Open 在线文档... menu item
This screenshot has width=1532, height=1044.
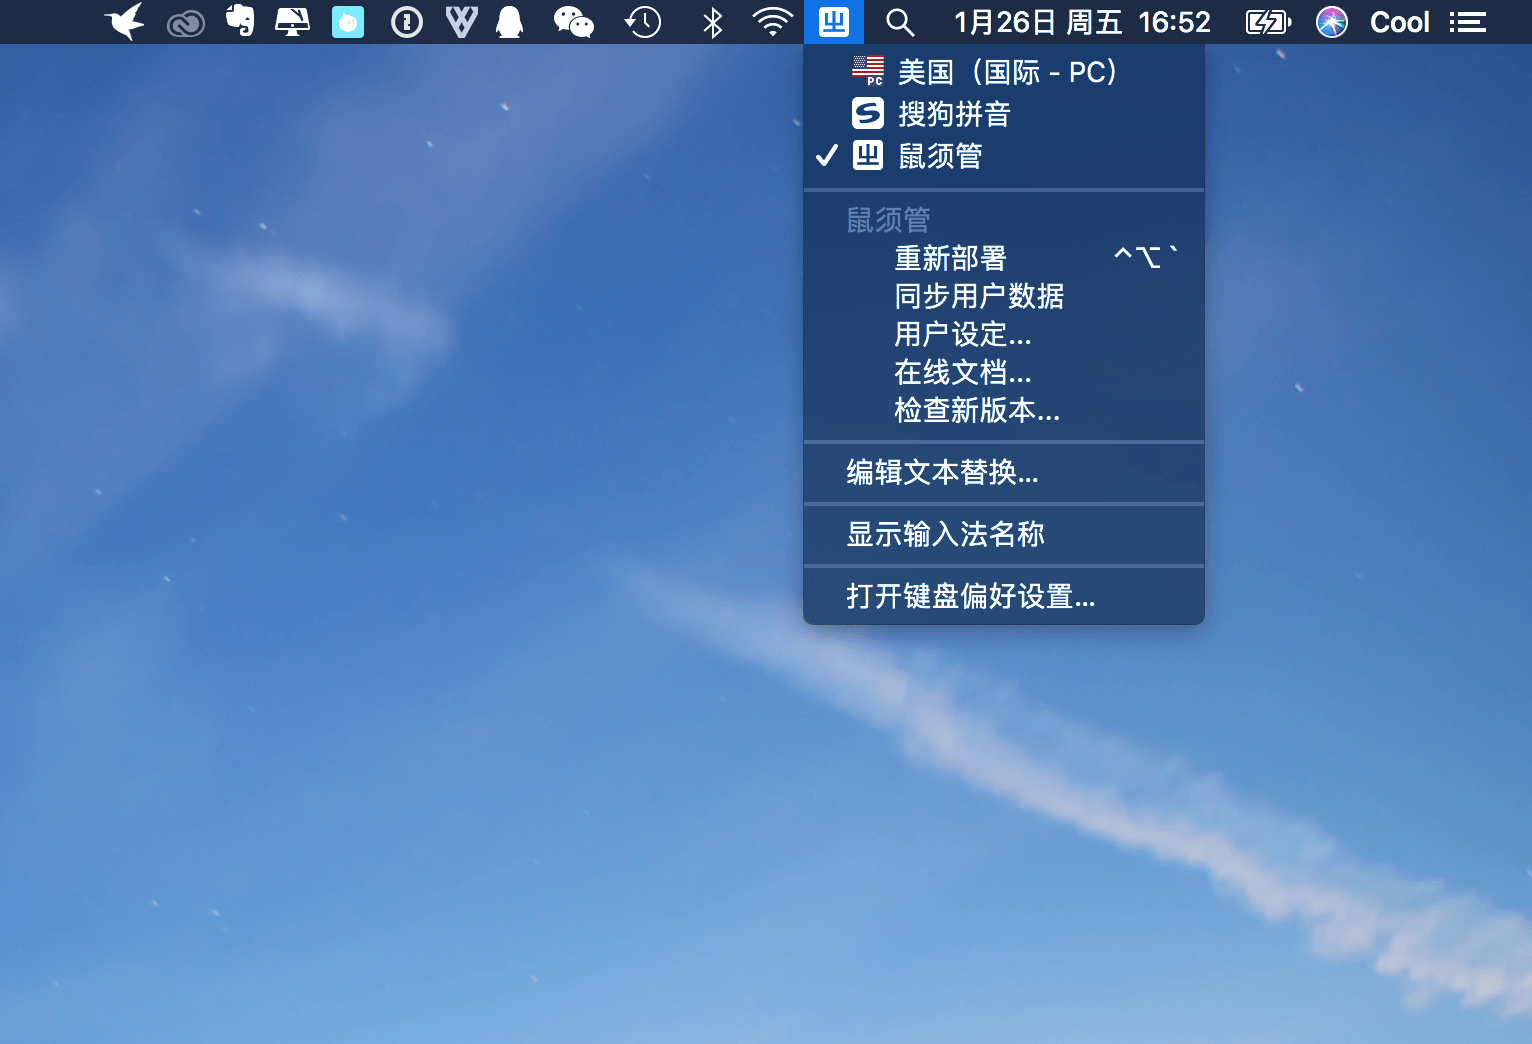point(1004,372)
